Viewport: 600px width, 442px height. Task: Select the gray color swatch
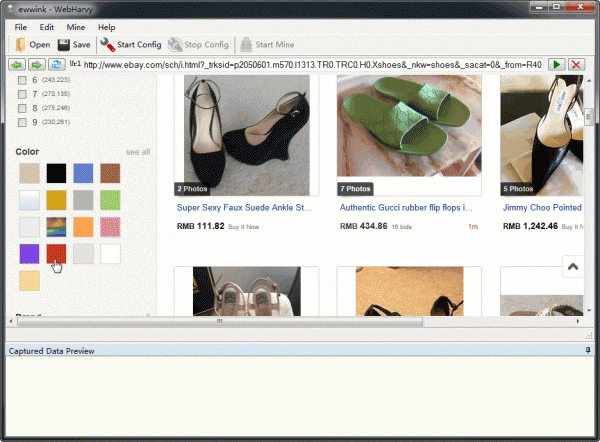83,200
